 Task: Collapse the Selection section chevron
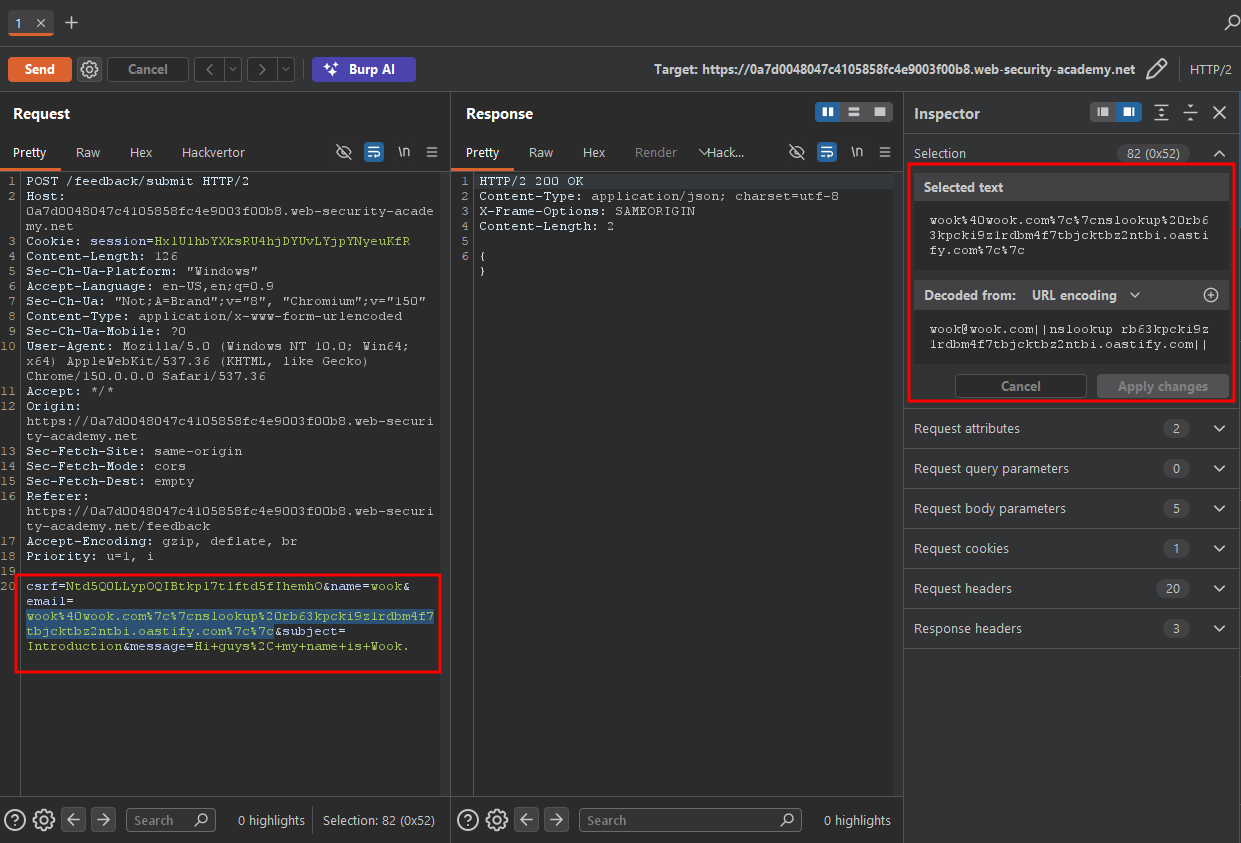click(1219, 153)
